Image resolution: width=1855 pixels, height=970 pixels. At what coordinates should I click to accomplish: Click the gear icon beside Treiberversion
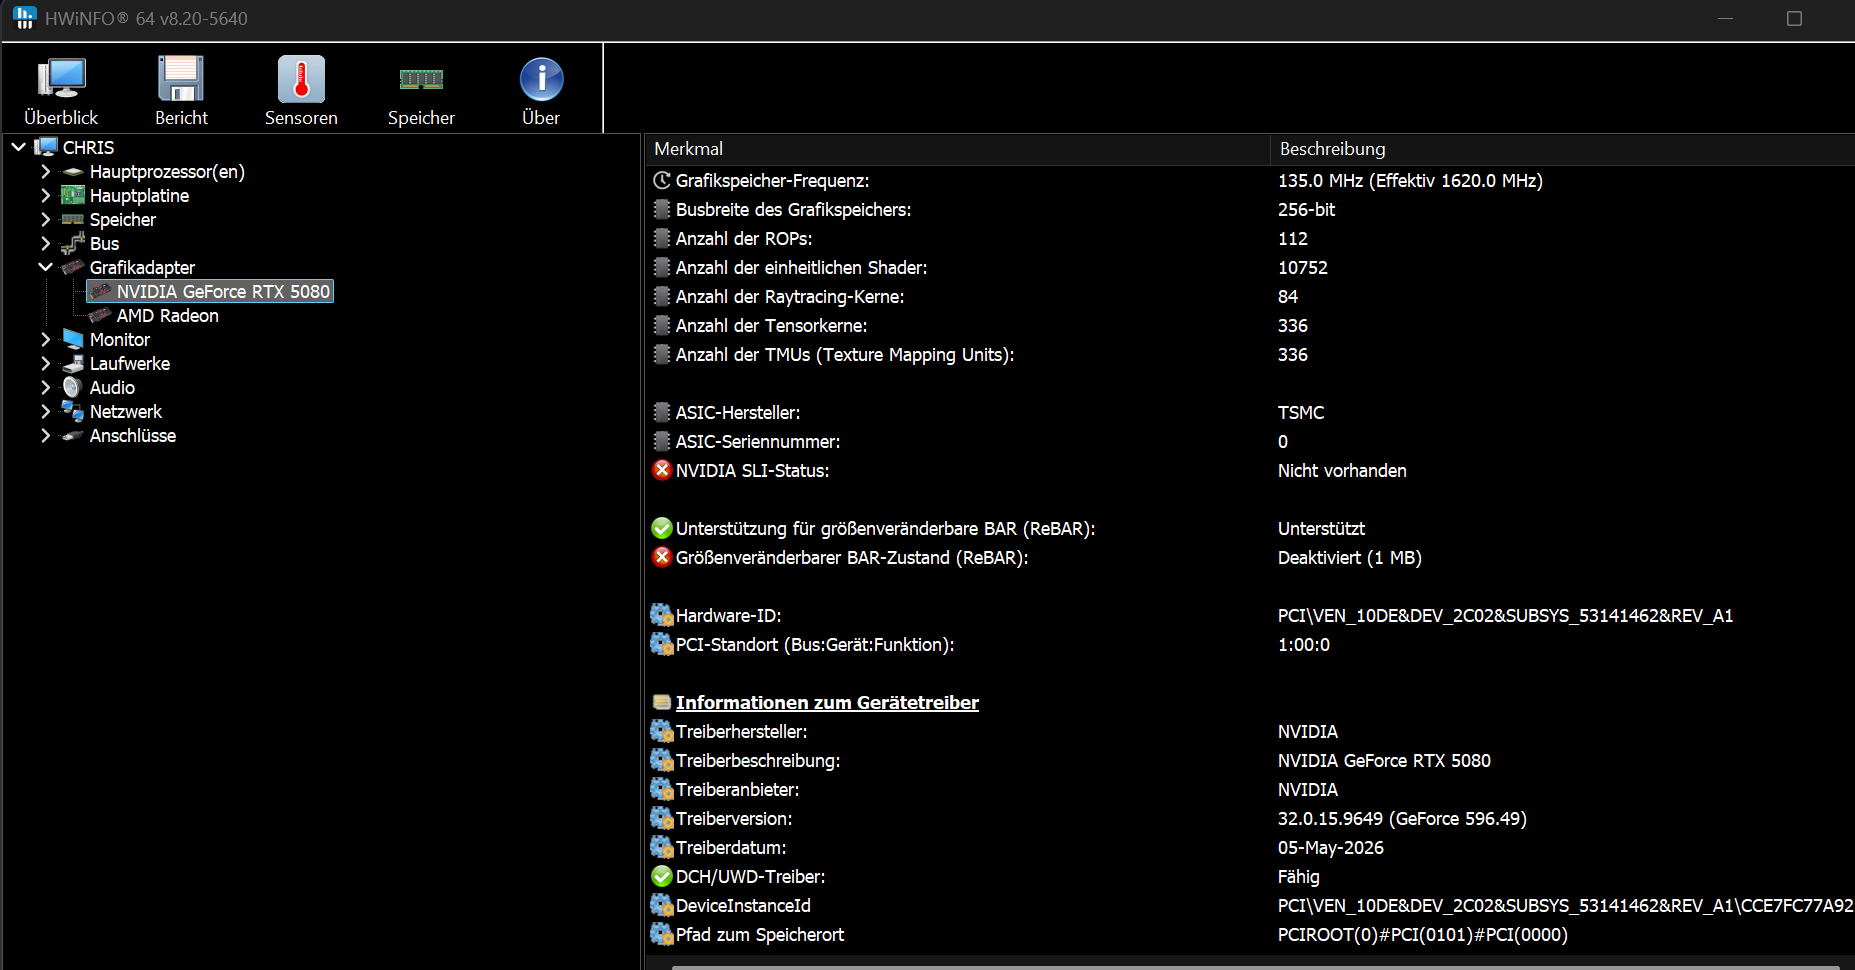(662, 818)
